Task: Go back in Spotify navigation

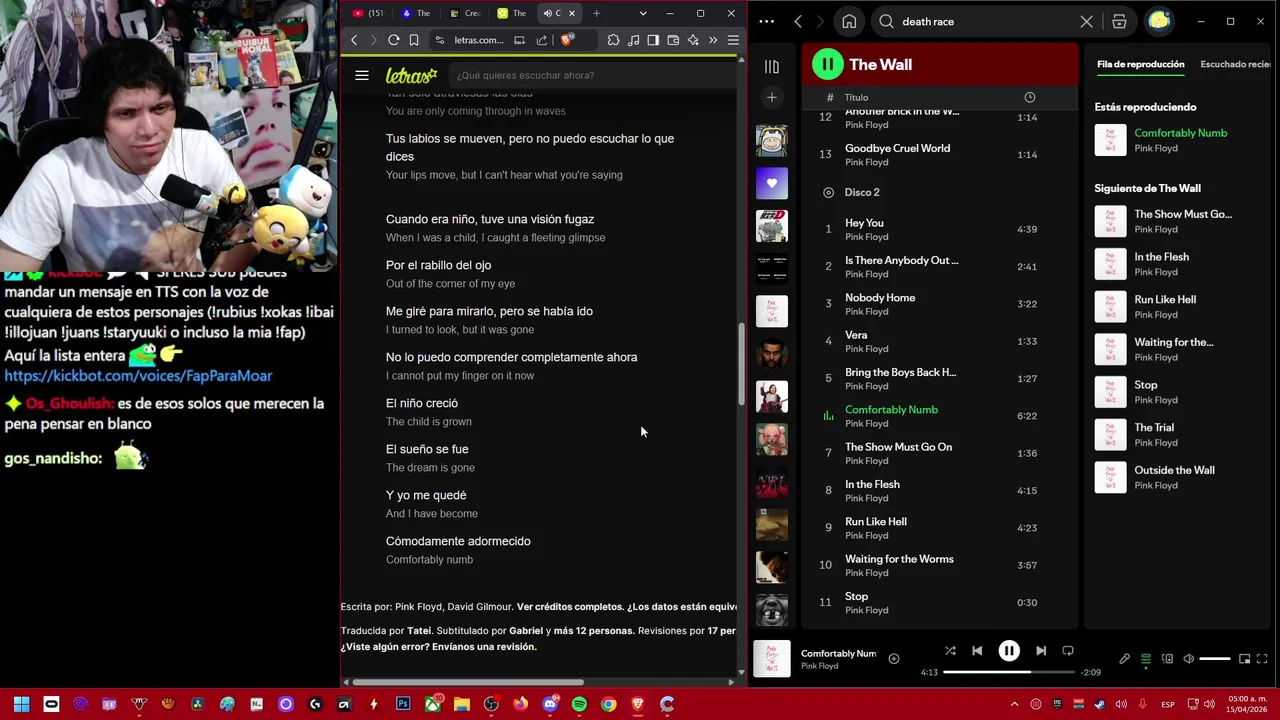Action: [x=798, y=21]
